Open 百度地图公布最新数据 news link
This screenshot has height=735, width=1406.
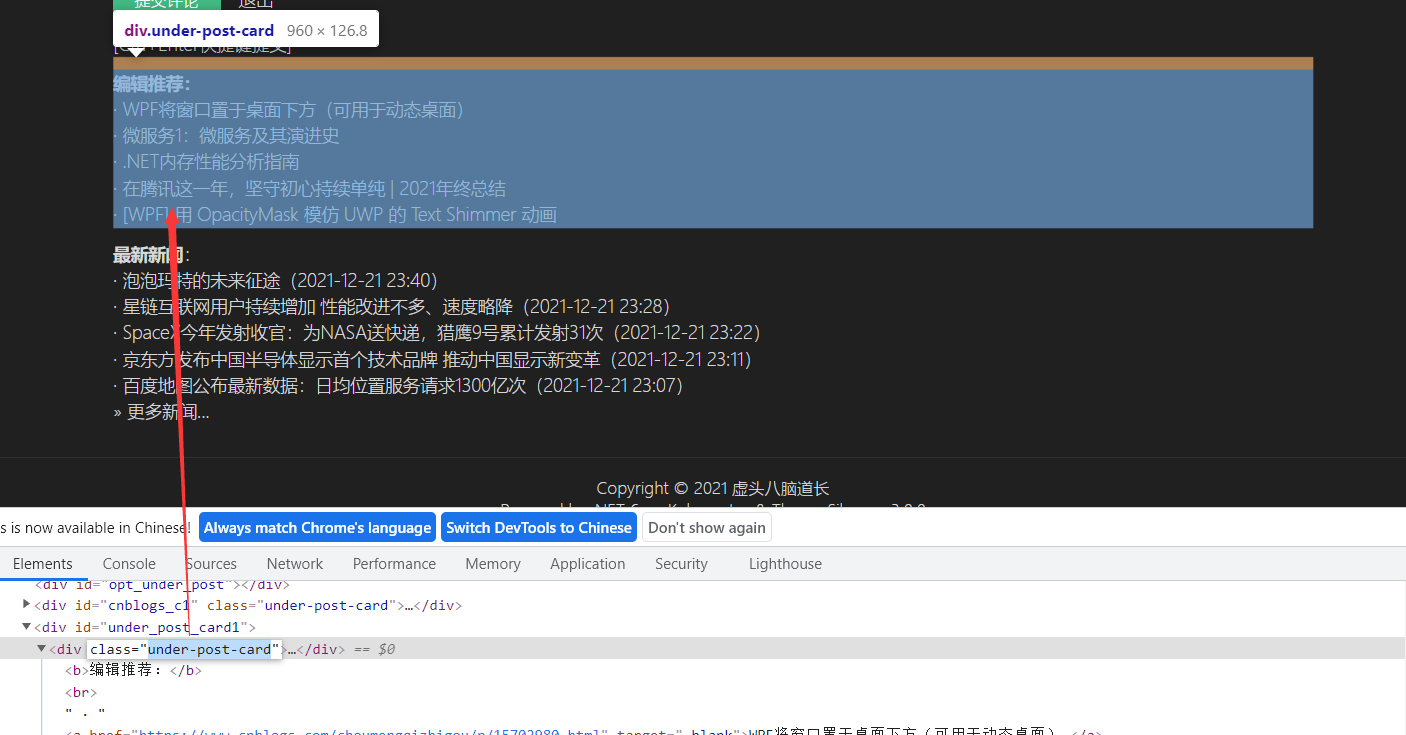(324, 385)
